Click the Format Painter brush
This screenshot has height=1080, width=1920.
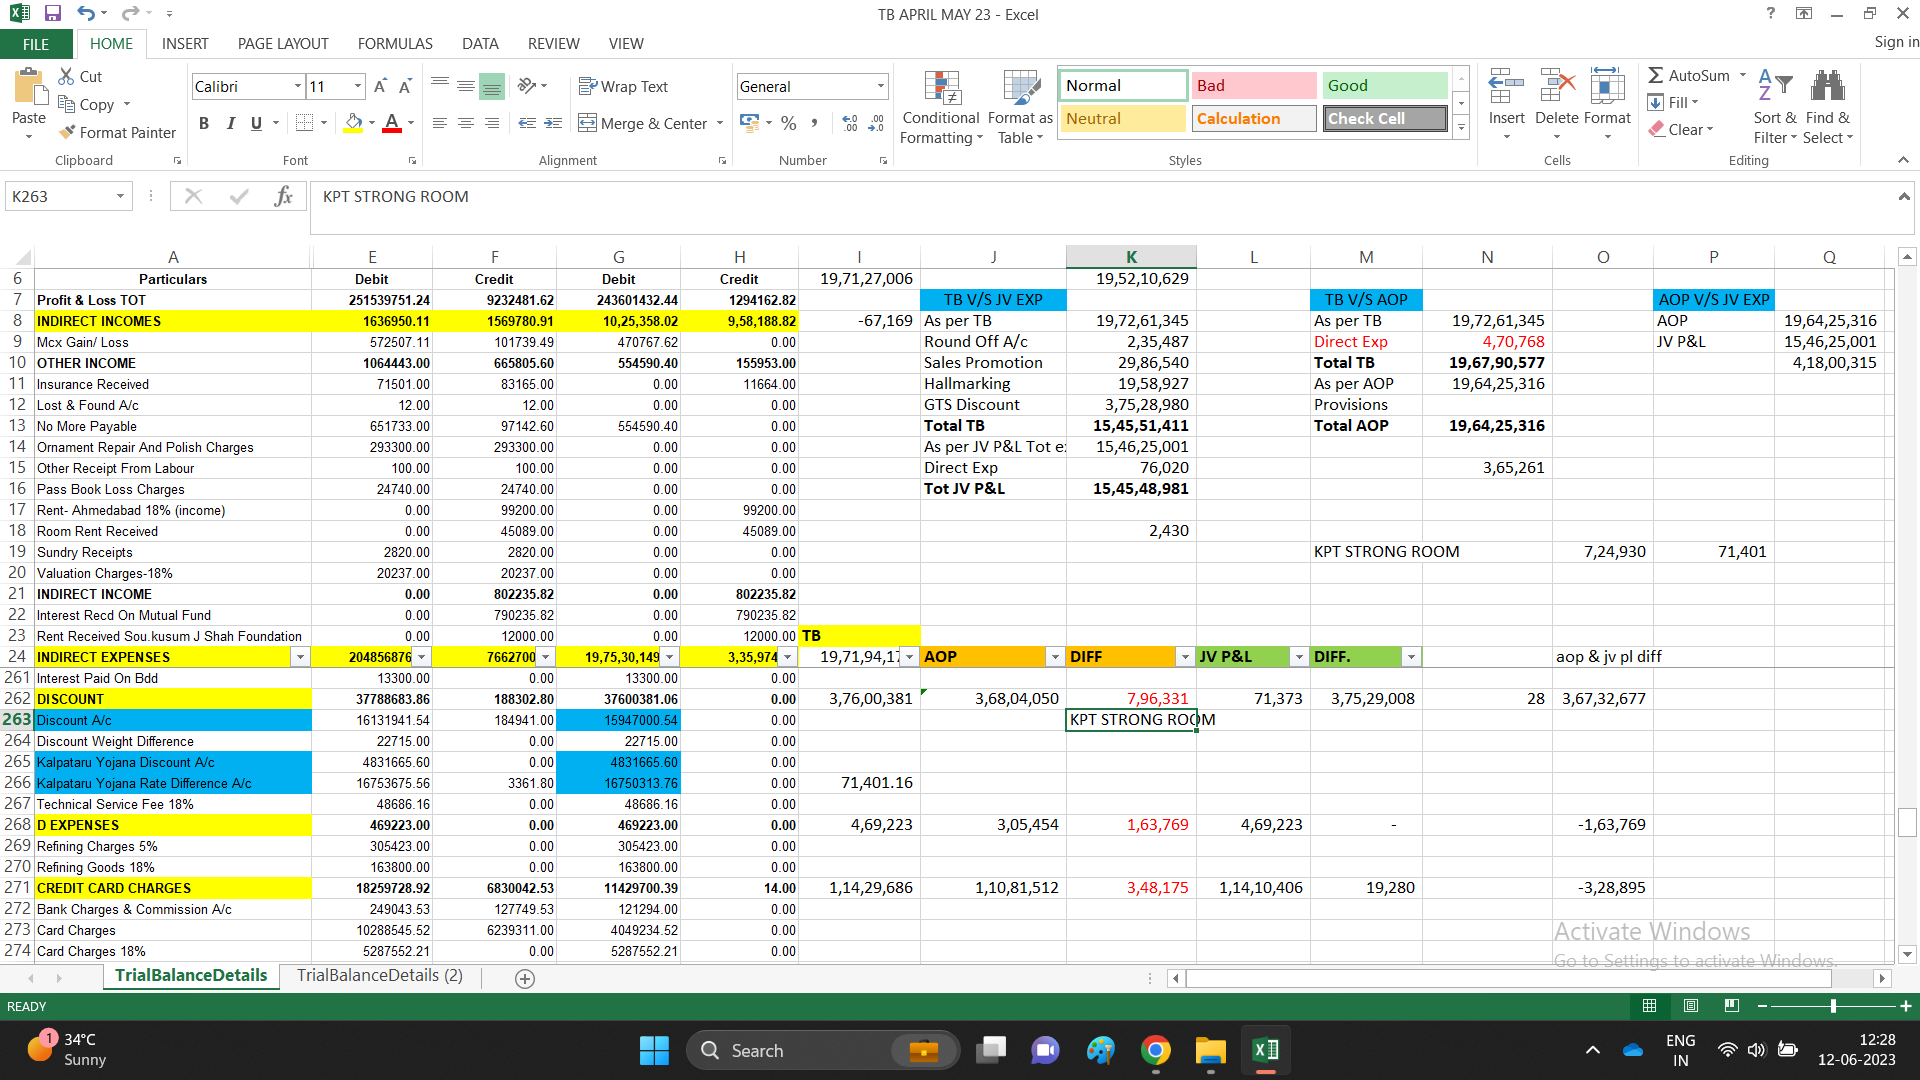pos(117,132)
